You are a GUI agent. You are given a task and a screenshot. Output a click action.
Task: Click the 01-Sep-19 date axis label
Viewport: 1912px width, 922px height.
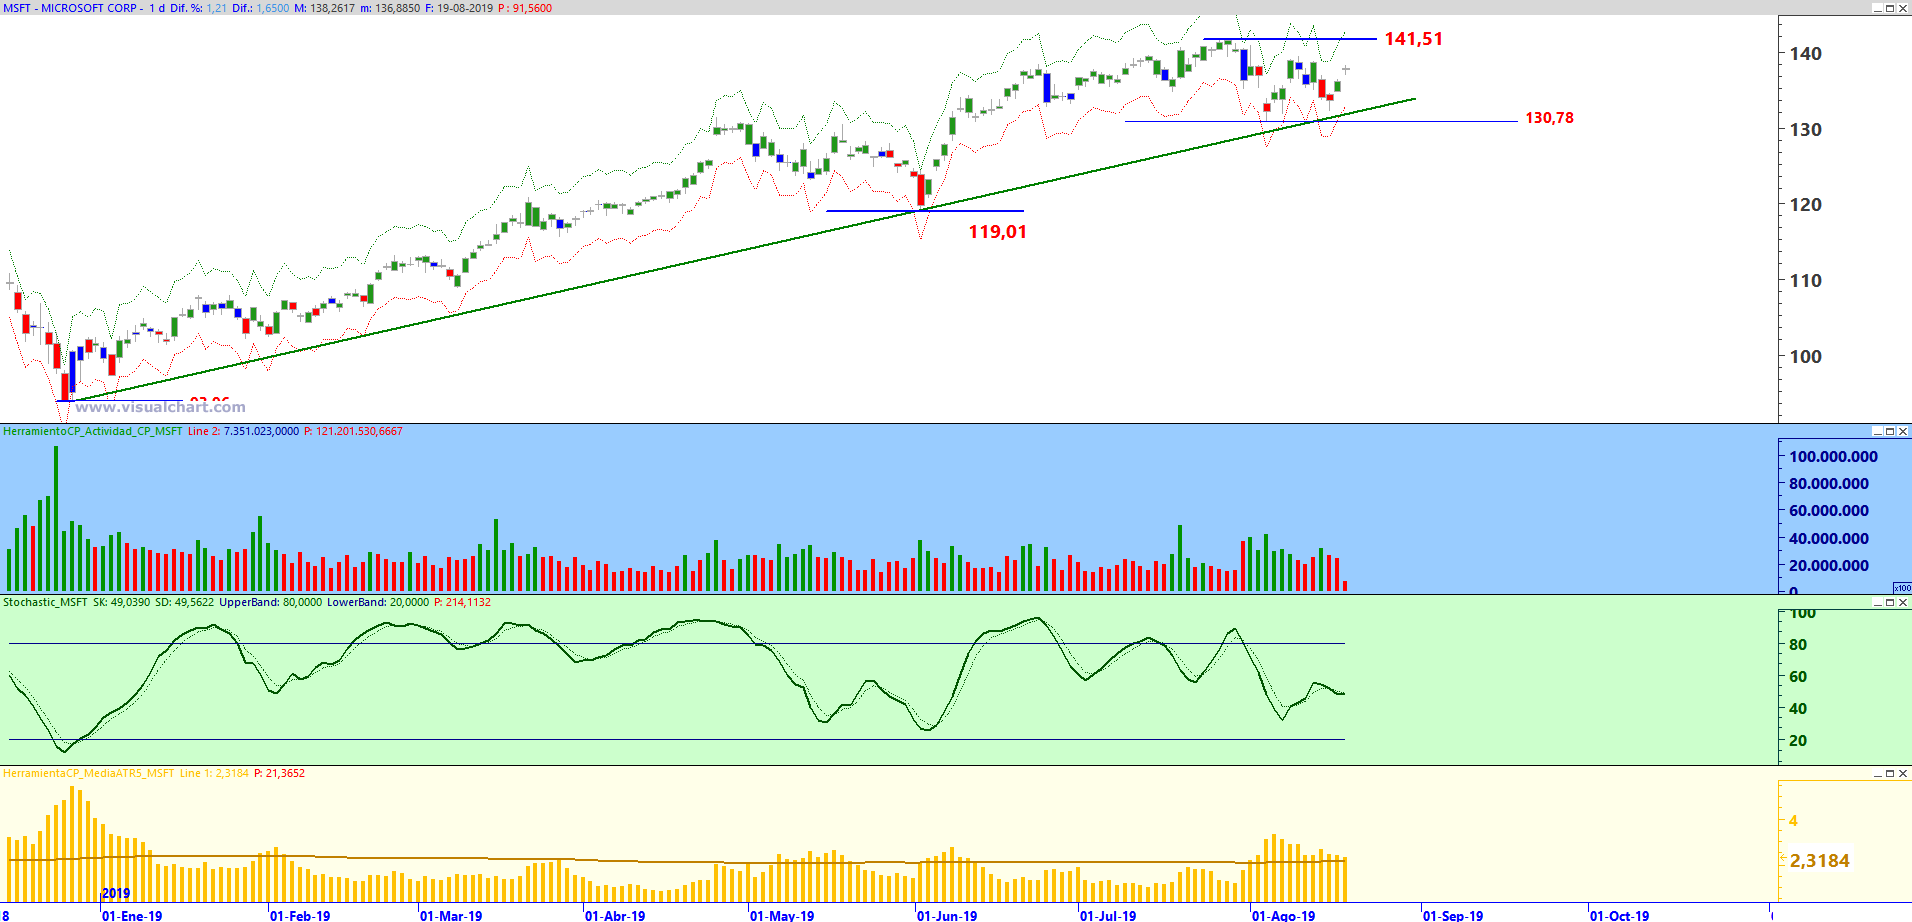point(1453,916)
